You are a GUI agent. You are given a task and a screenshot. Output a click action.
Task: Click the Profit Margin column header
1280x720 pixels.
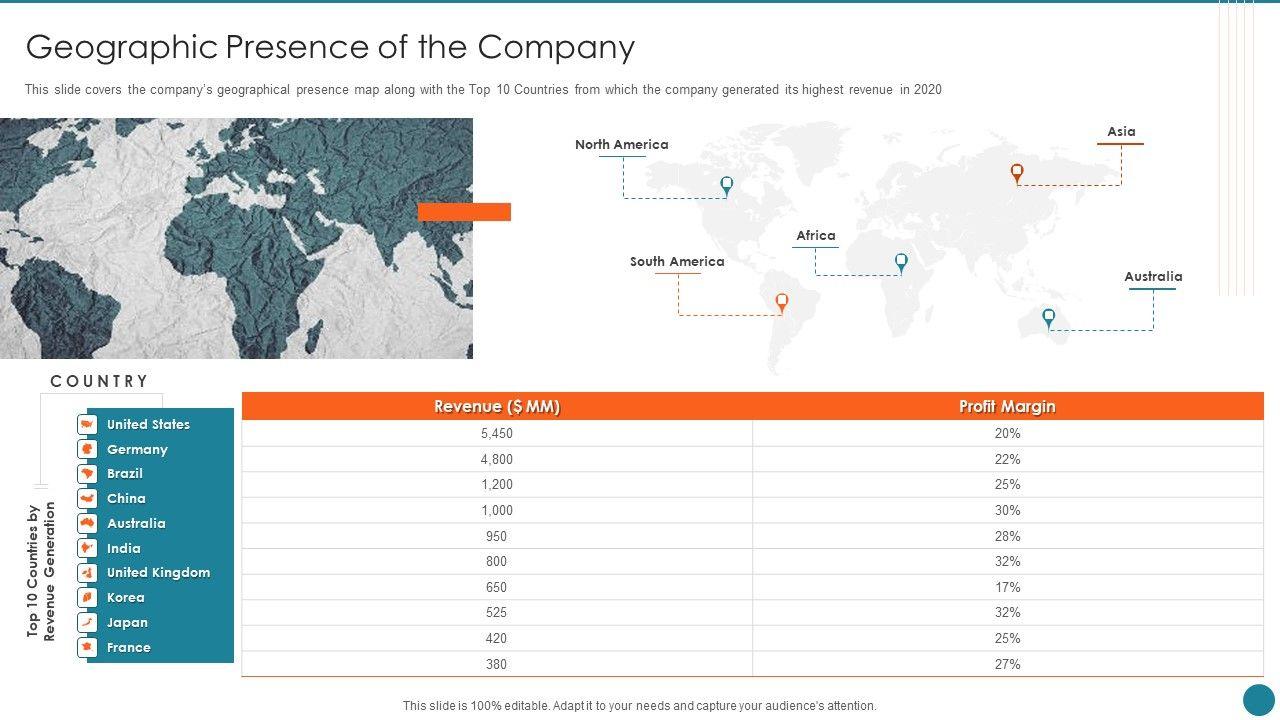click(1007, 406)
